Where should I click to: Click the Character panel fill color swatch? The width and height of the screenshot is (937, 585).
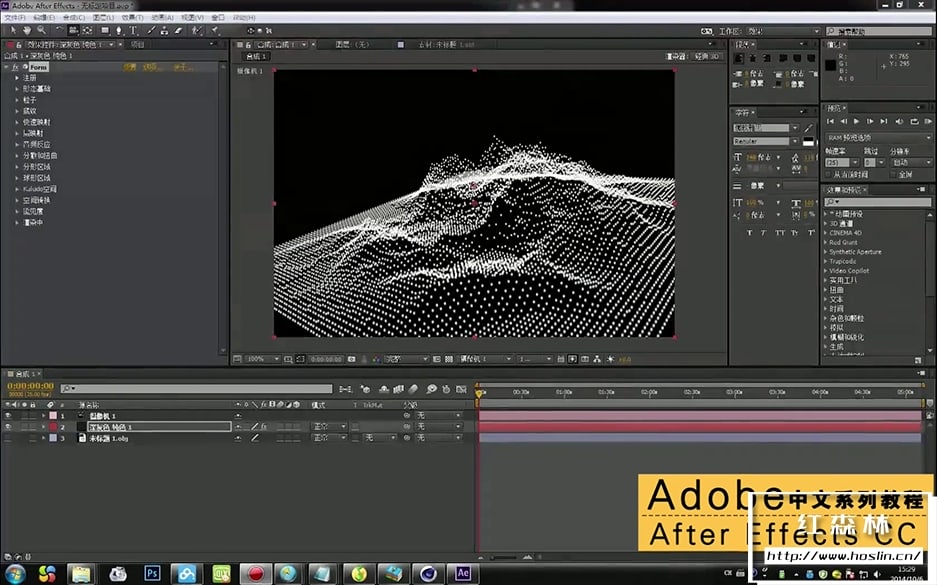point(809,141)
